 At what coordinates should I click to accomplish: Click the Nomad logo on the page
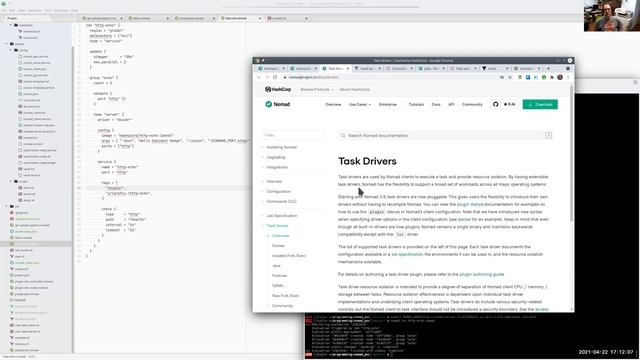click(278, 104)
